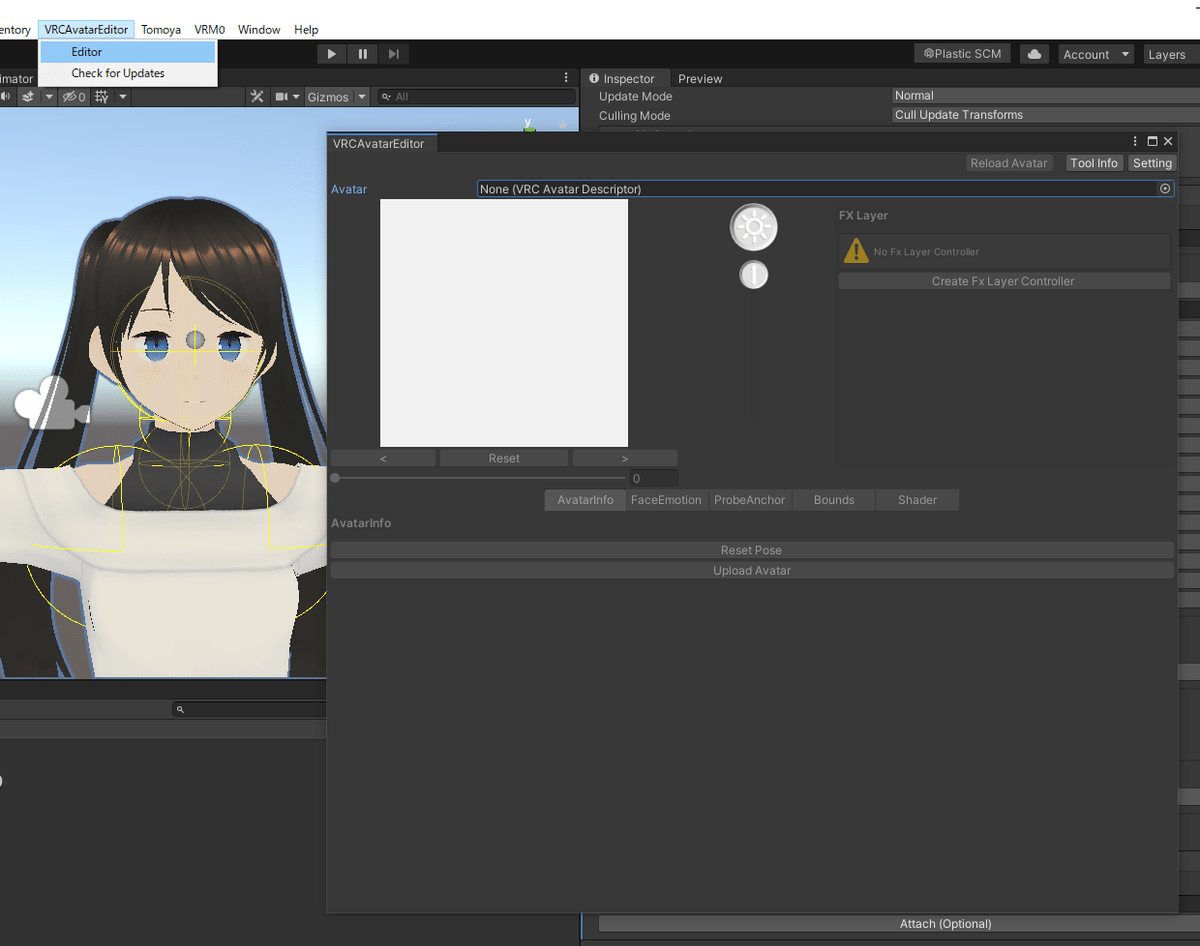The width and height of the screenshot is (1200, 946).
Task: Click the Reload Avatar button
Action: click(1009, 163)
